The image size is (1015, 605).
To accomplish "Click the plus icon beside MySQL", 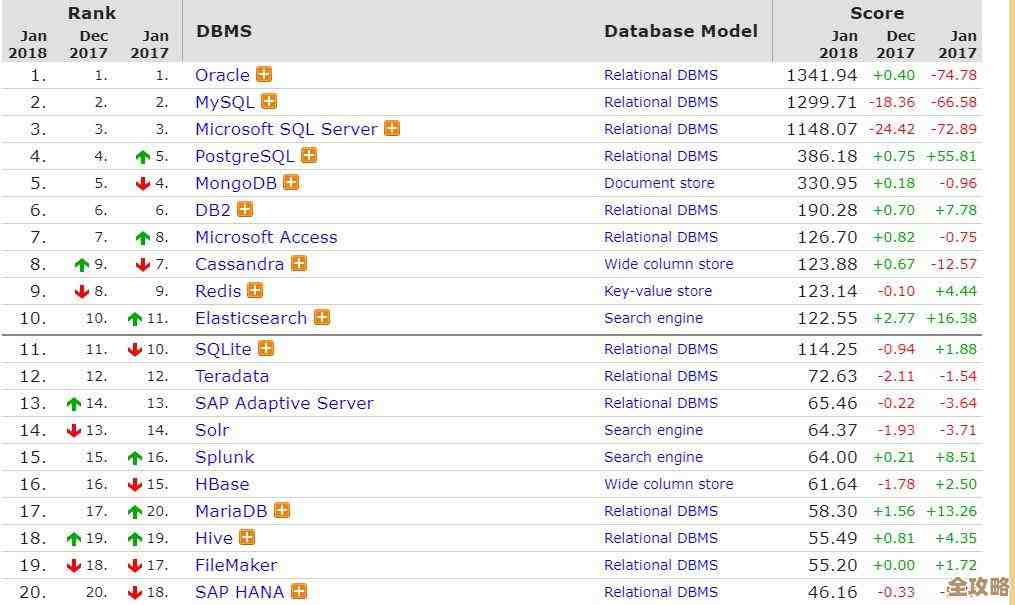I will coord(269,102).
